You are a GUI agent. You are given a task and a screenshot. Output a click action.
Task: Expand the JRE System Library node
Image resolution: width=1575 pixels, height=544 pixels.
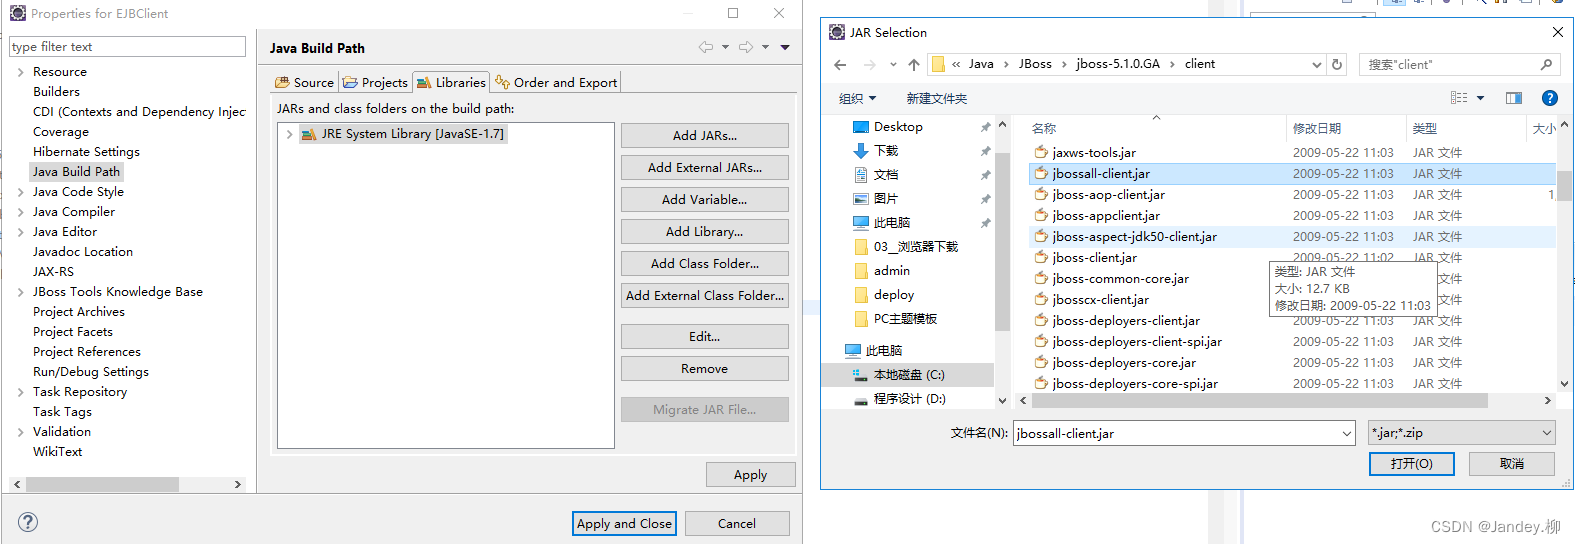[x=289, y=134]
